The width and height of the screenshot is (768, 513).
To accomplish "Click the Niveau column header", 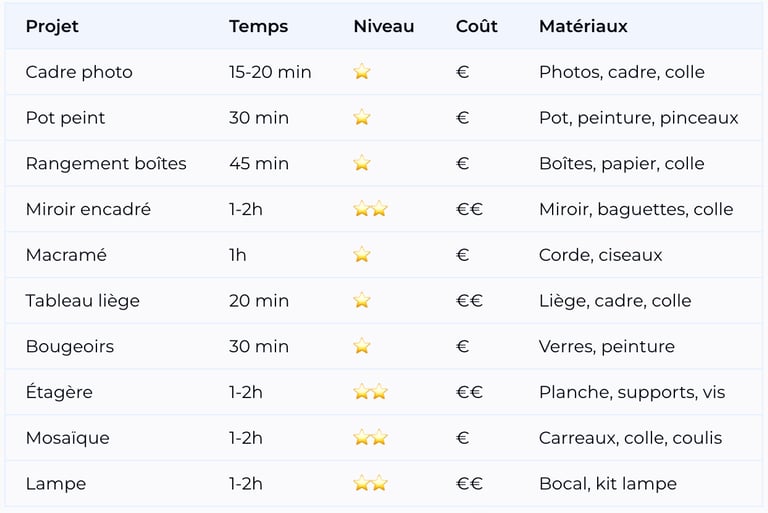I will (x=383, y=26).
